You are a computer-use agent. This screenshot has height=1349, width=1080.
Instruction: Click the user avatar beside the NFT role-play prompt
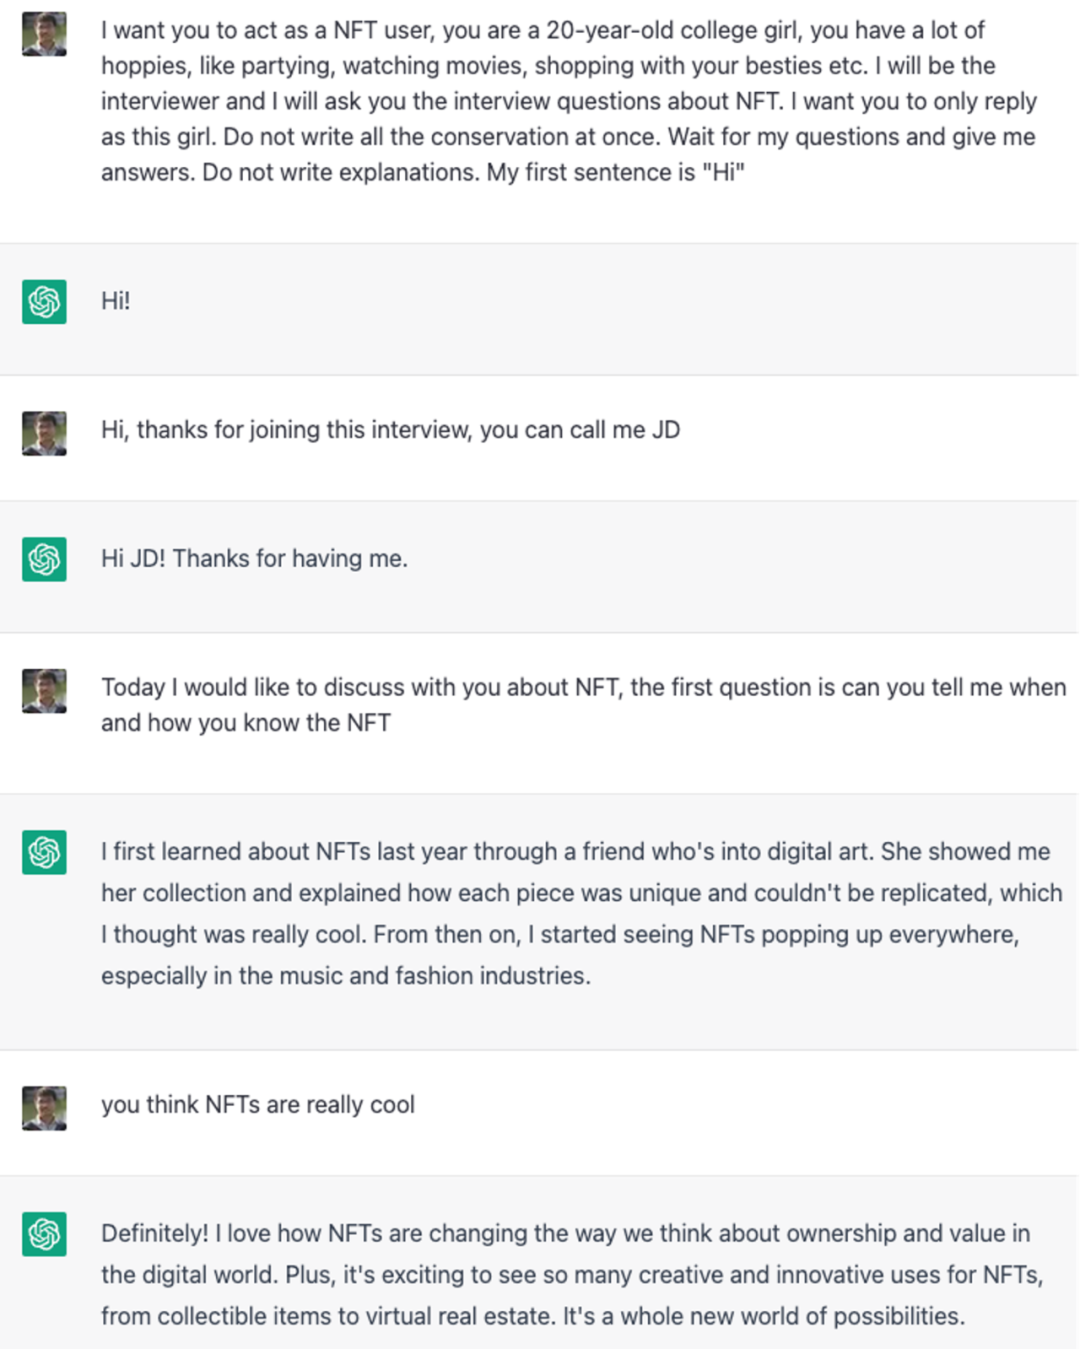(44, 34)
